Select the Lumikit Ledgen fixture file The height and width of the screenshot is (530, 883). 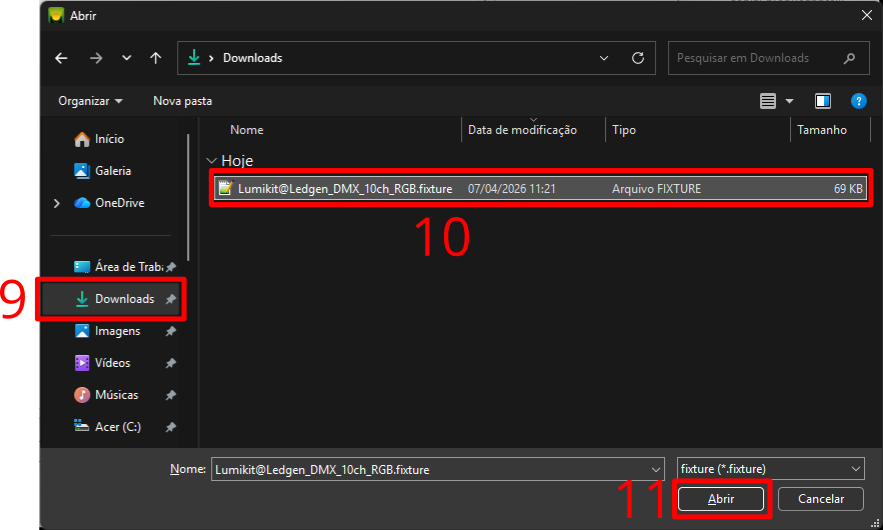[345, 188]
